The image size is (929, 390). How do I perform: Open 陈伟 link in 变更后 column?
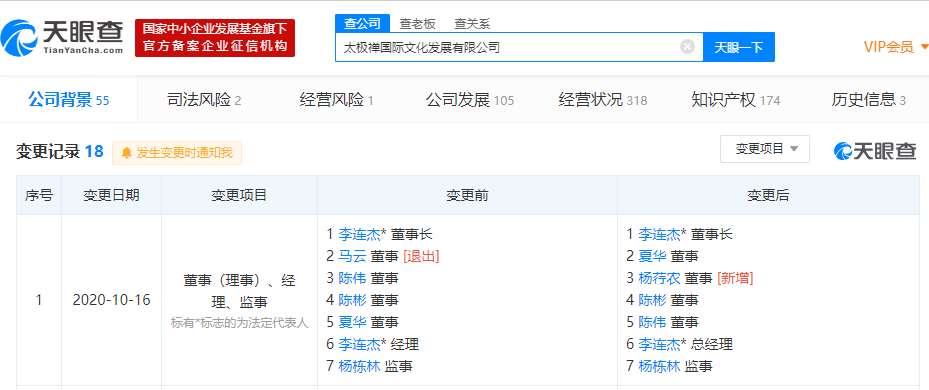(652, 322)
